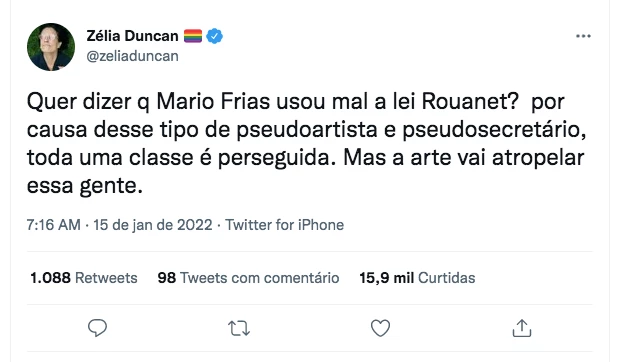Click the blue verified badge
The image size is (628, 362).
pos(215,36)
